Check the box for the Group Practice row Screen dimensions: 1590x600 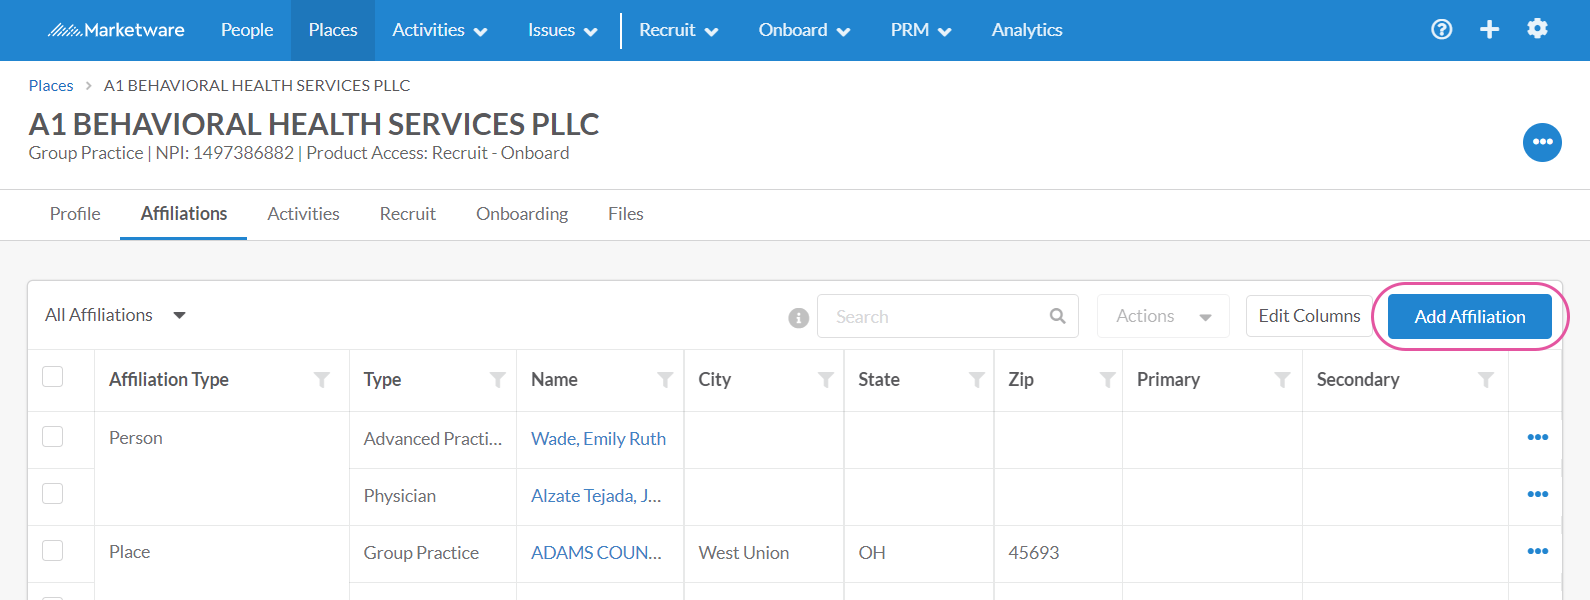click(x=53, y=550)
